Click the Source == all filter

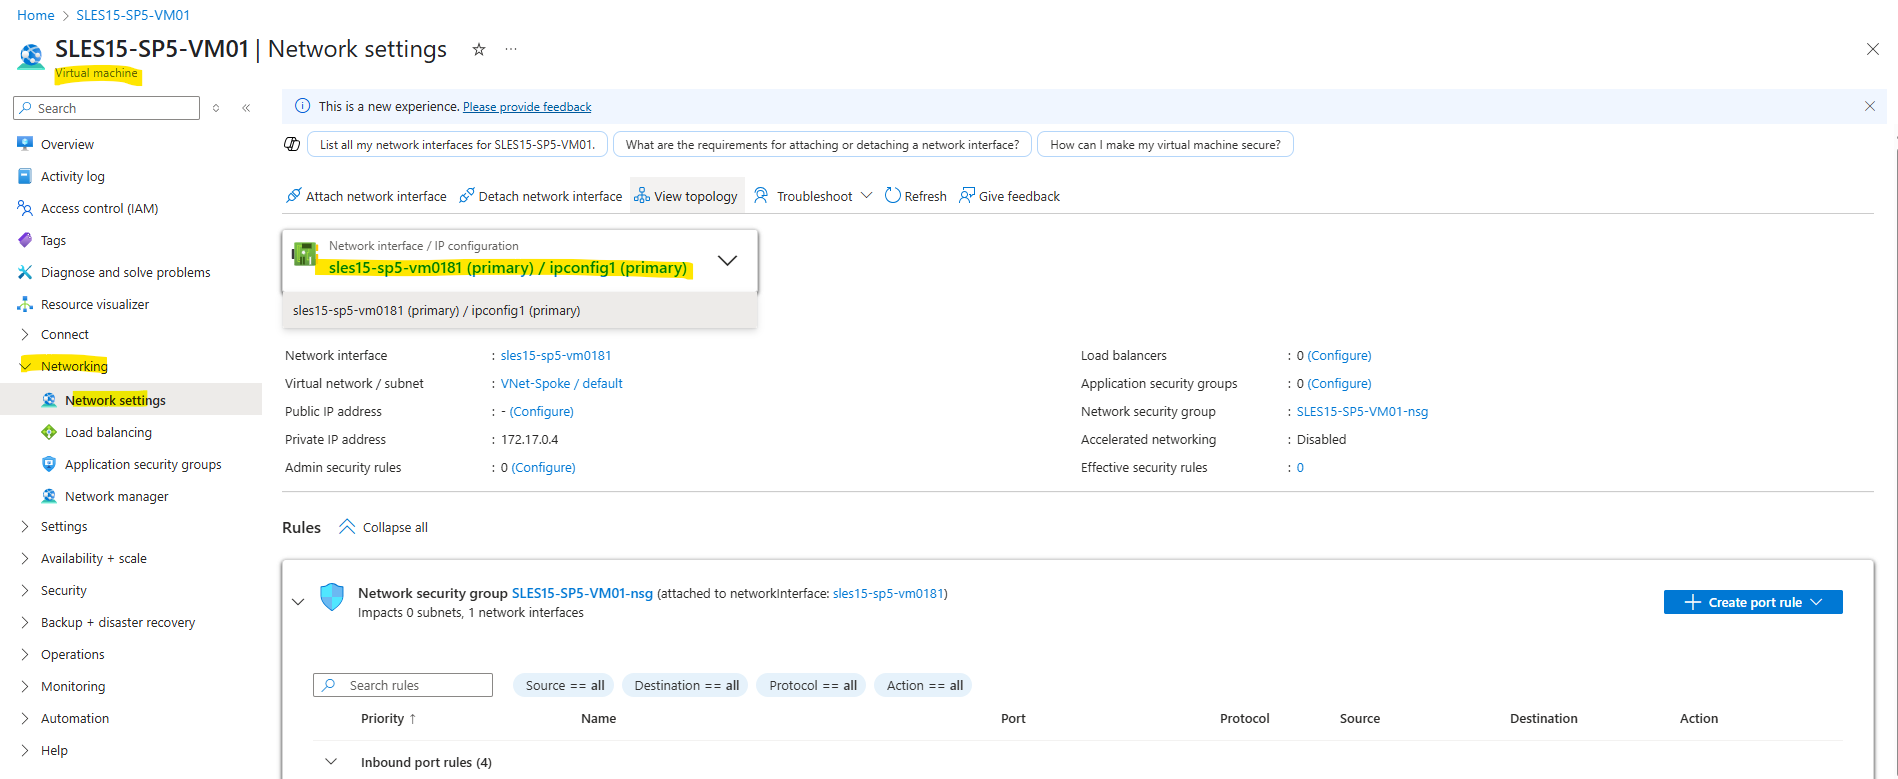click(565, 685)
